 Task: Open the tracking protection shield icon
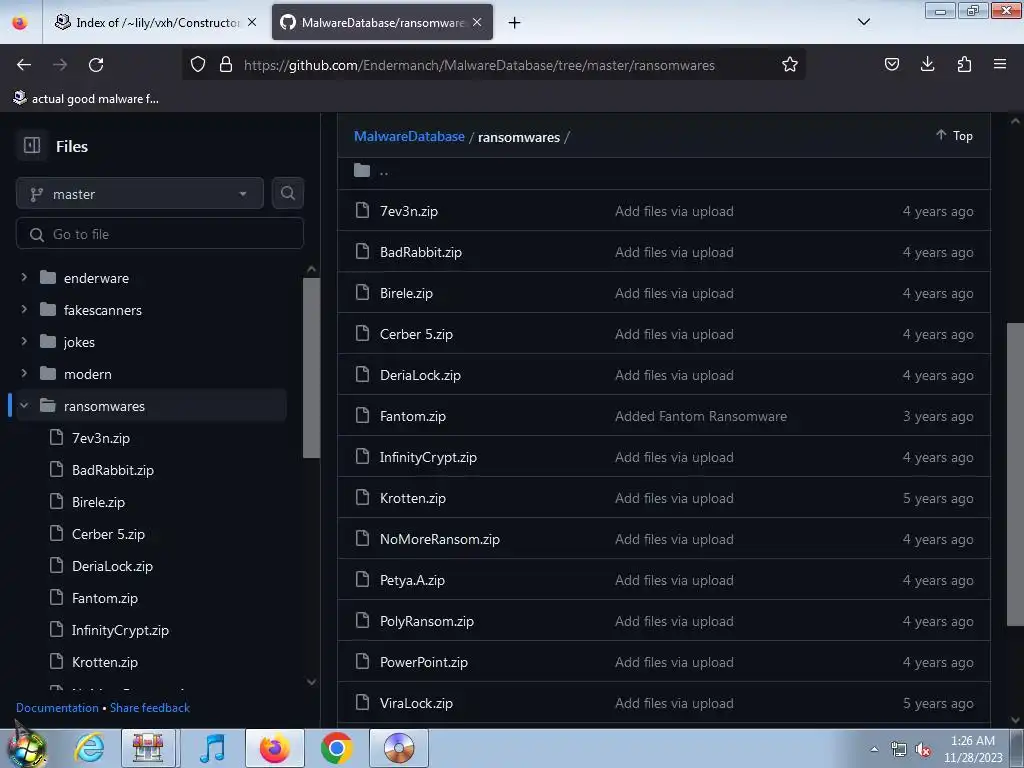click(x=198, y=65)
